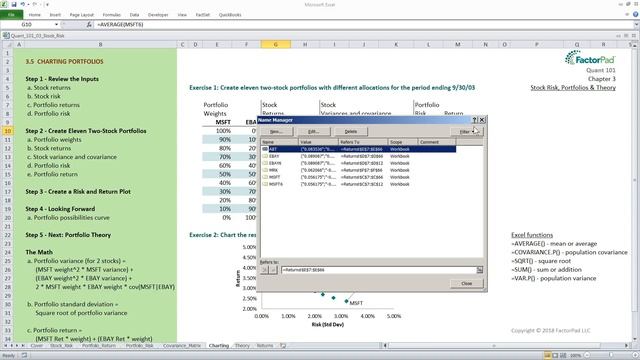Screen dimensions: 640x360
Task: Sort by Refers To column header
Action: click(363, 142)
